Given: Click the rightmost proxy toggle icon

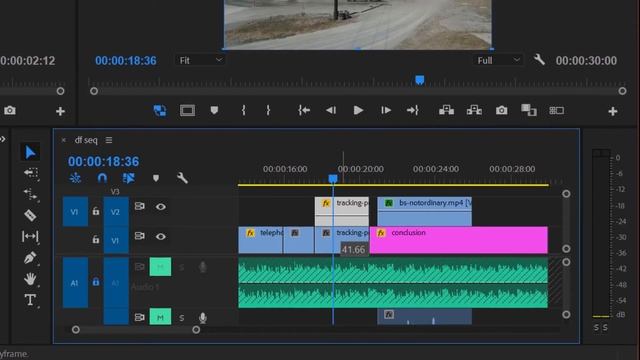Looking at the screenshot, I should click(556, 111).
